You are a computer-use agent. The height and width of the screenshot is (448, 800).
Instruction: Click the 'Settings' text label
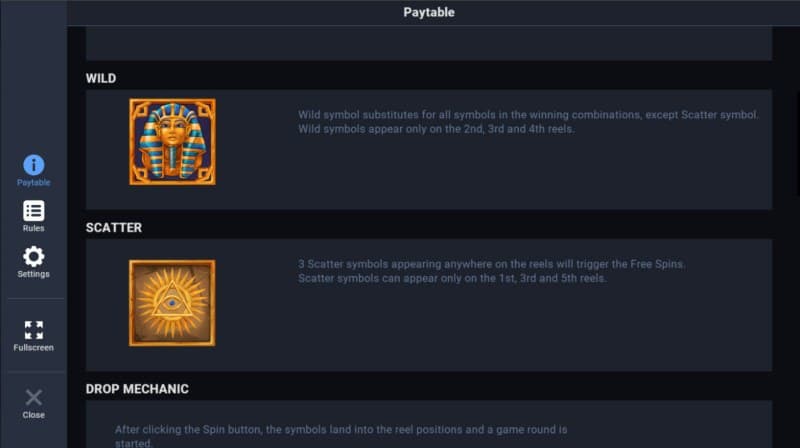click(x=33, y=274)
